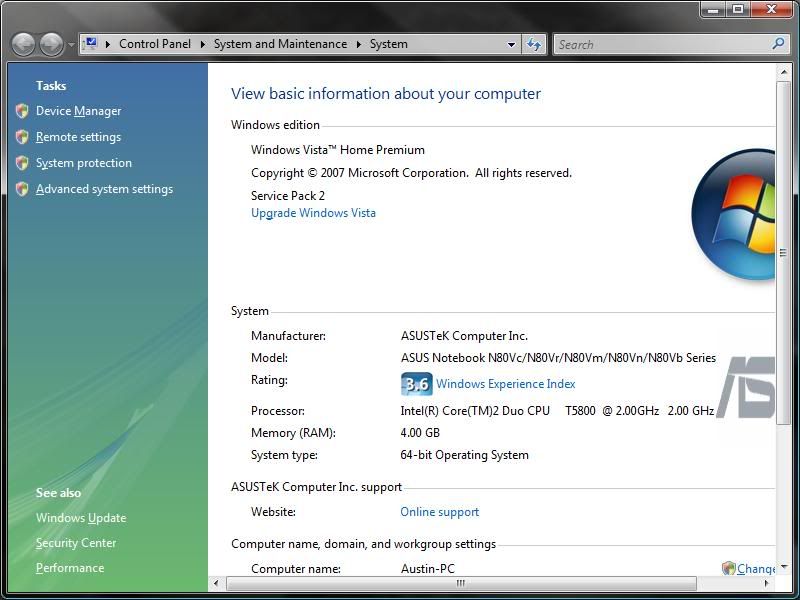Go to System and Maintenance breadcrumb
This screenshot has height=600, width=800.
280,44
